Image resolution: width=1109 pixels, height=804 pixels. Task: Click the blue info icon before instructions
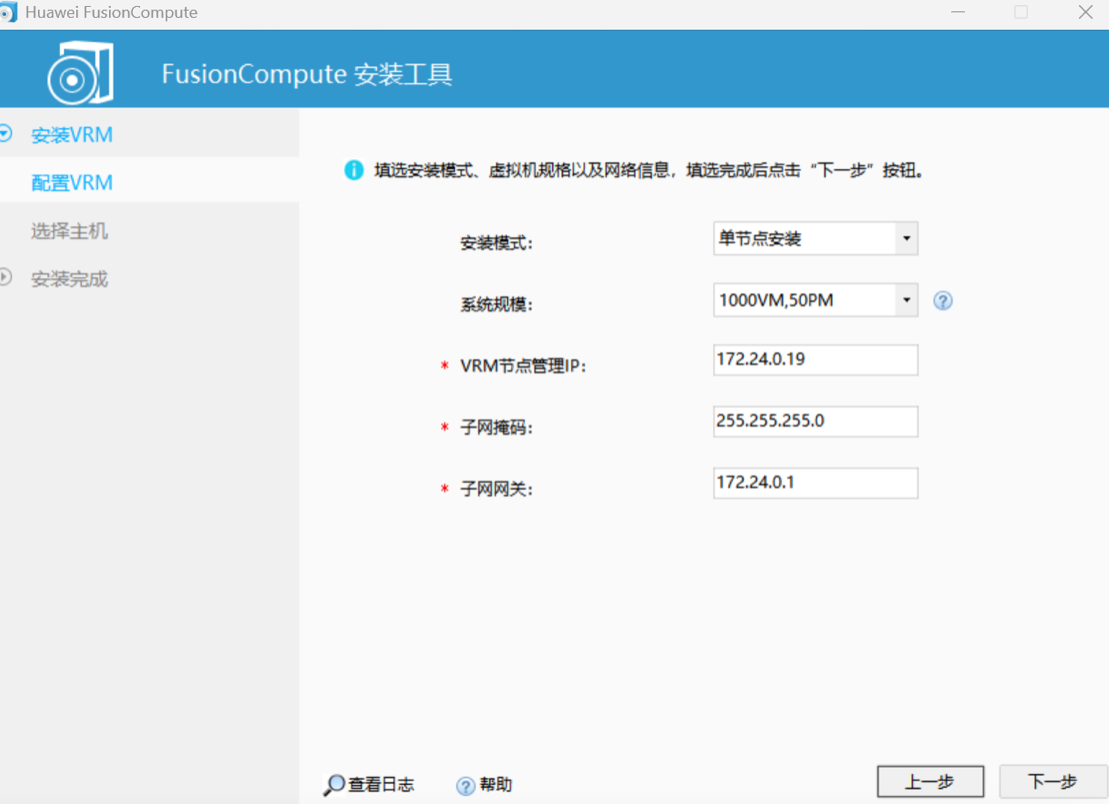tap(354, 170)
